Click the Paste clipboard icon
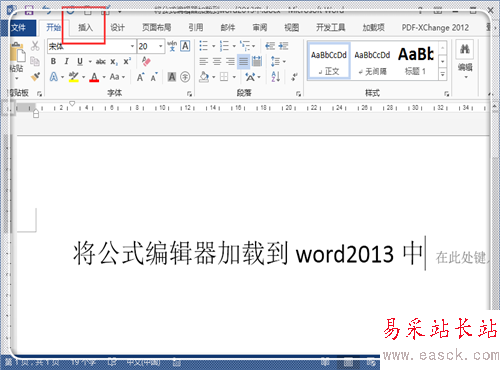Screen dimensions: 500x370 [17, 53]
